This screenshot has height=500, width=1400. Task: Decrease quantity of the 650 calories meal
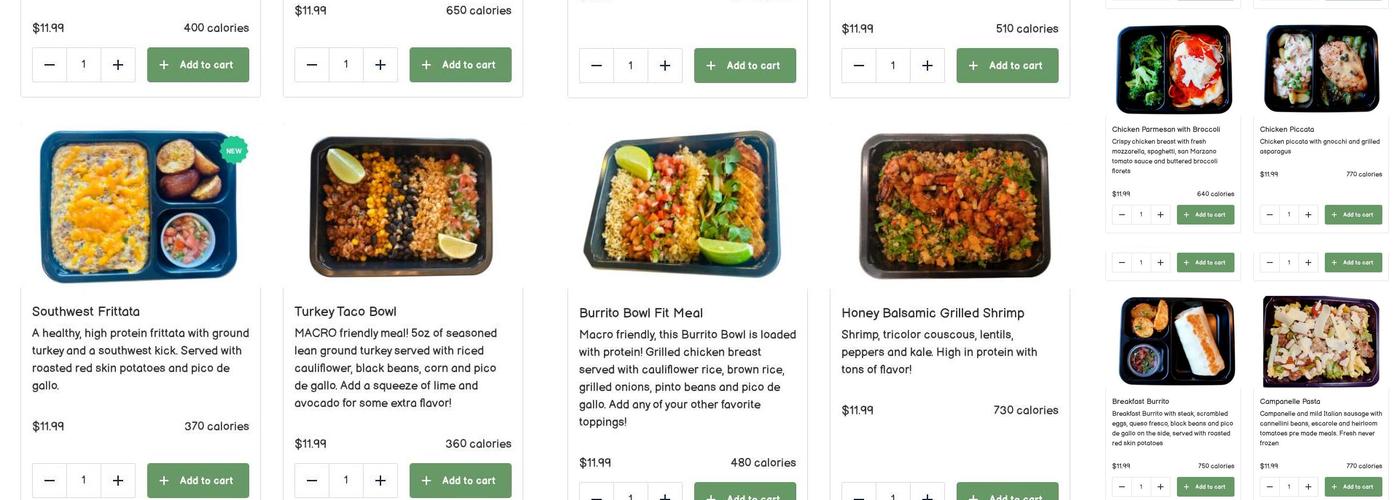tap(311, 65)
